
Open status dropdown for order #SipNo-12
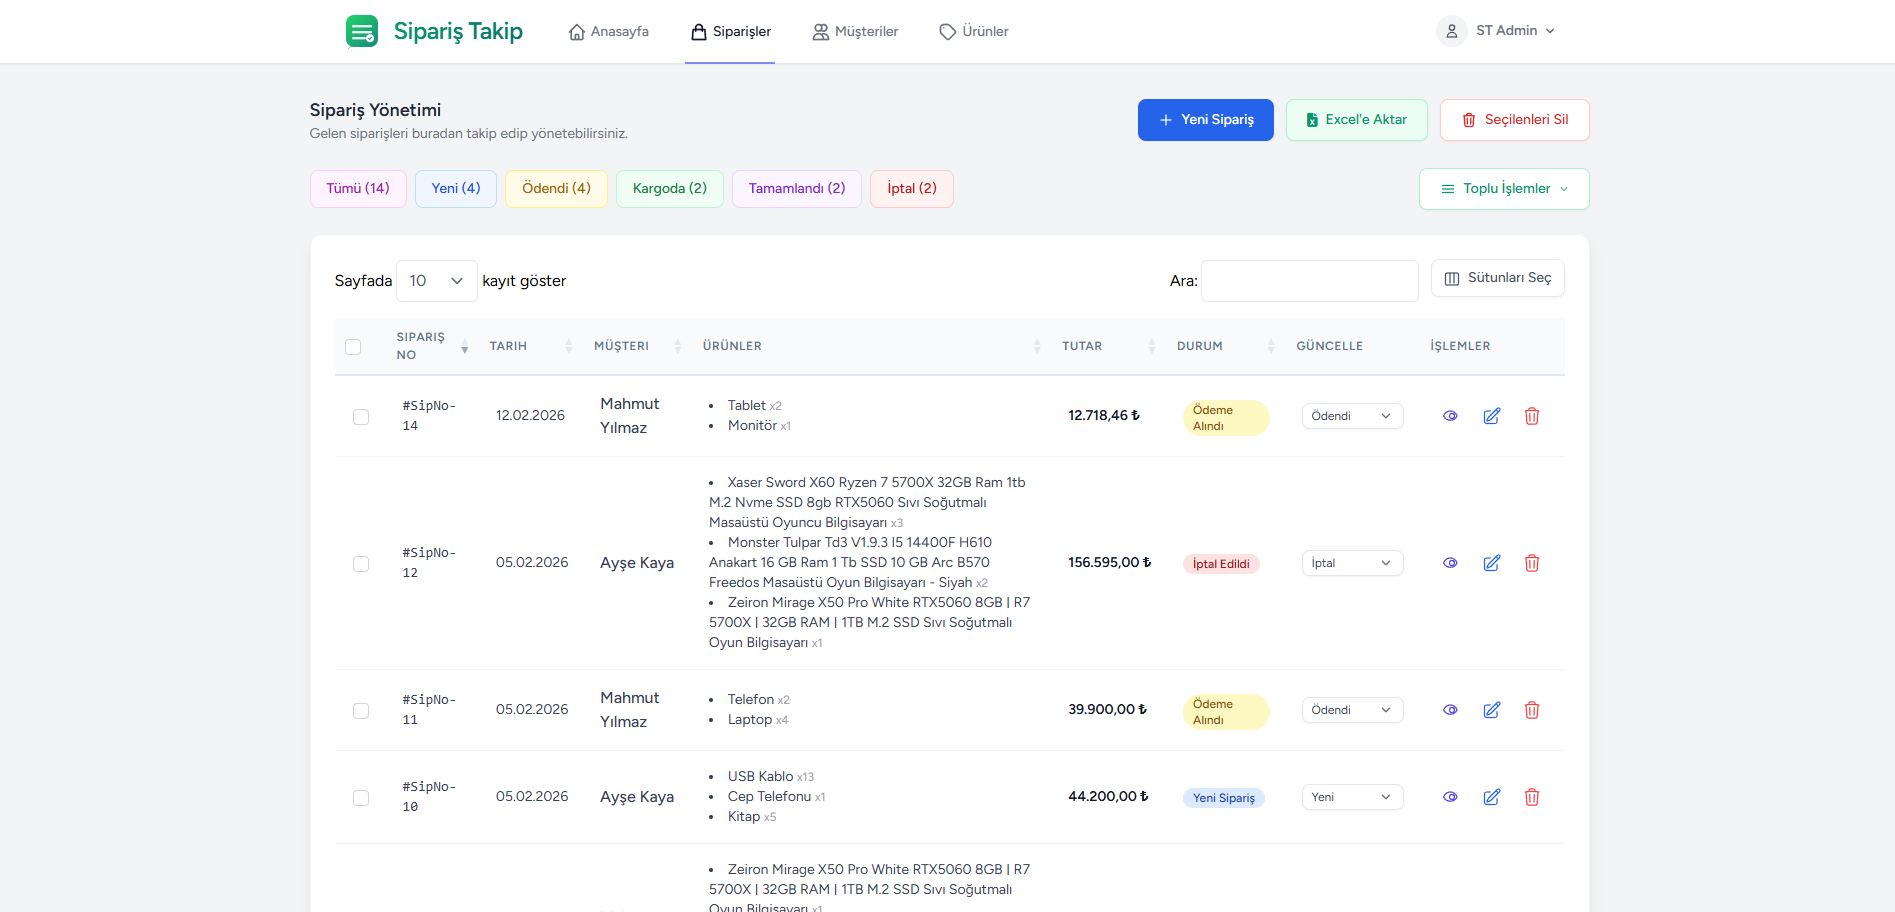(1351, 563)
